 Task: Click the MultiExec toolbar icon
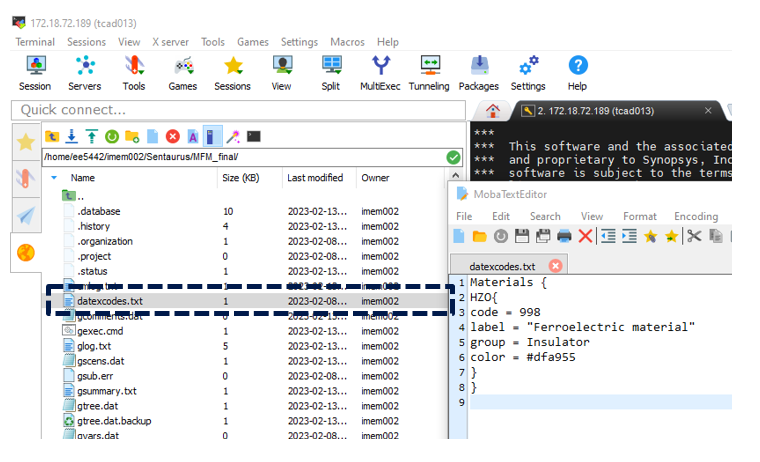380,72
